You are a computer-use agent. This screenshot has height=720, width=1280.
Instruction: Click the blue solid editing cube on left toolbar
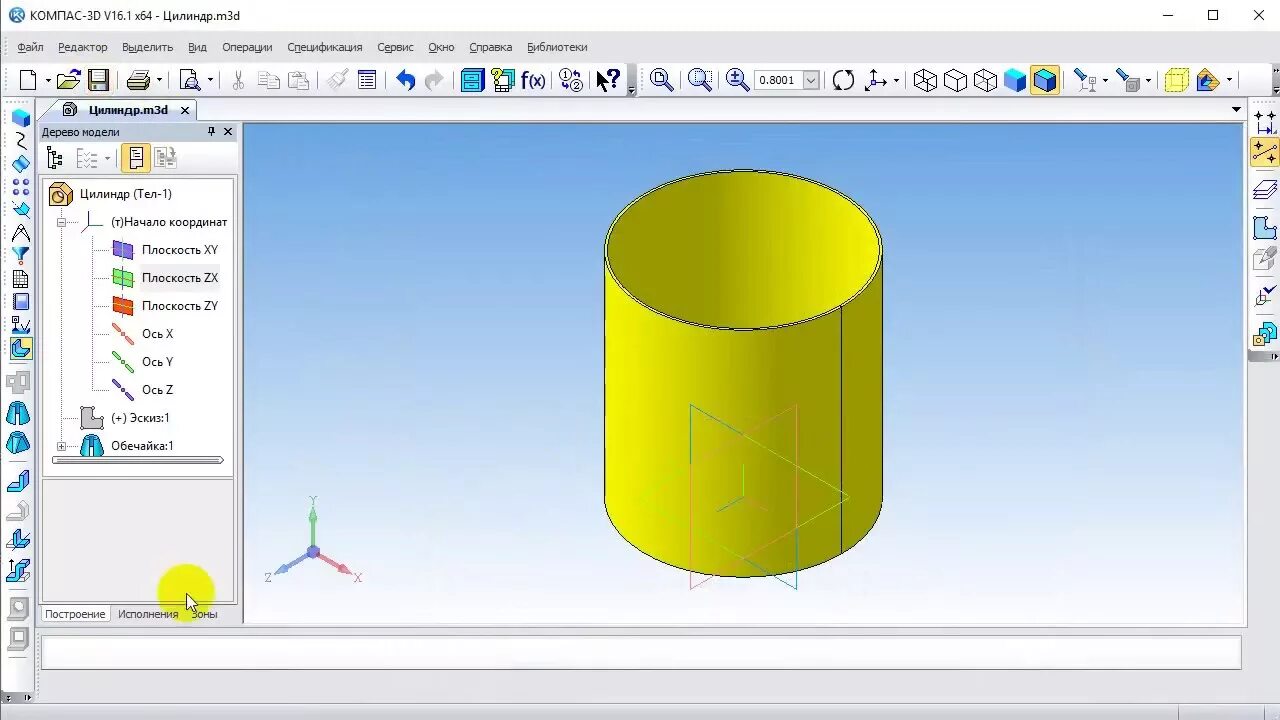(x=20, y=118)
